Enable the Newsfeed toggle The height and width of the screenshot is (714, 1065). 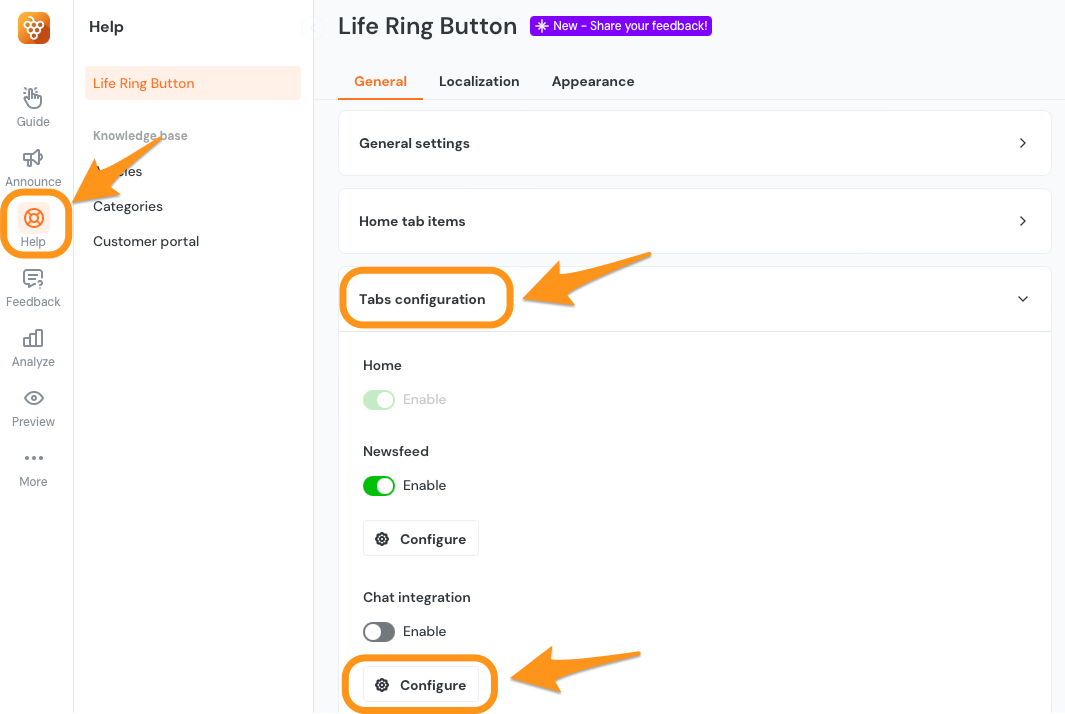tap(381, 485)
